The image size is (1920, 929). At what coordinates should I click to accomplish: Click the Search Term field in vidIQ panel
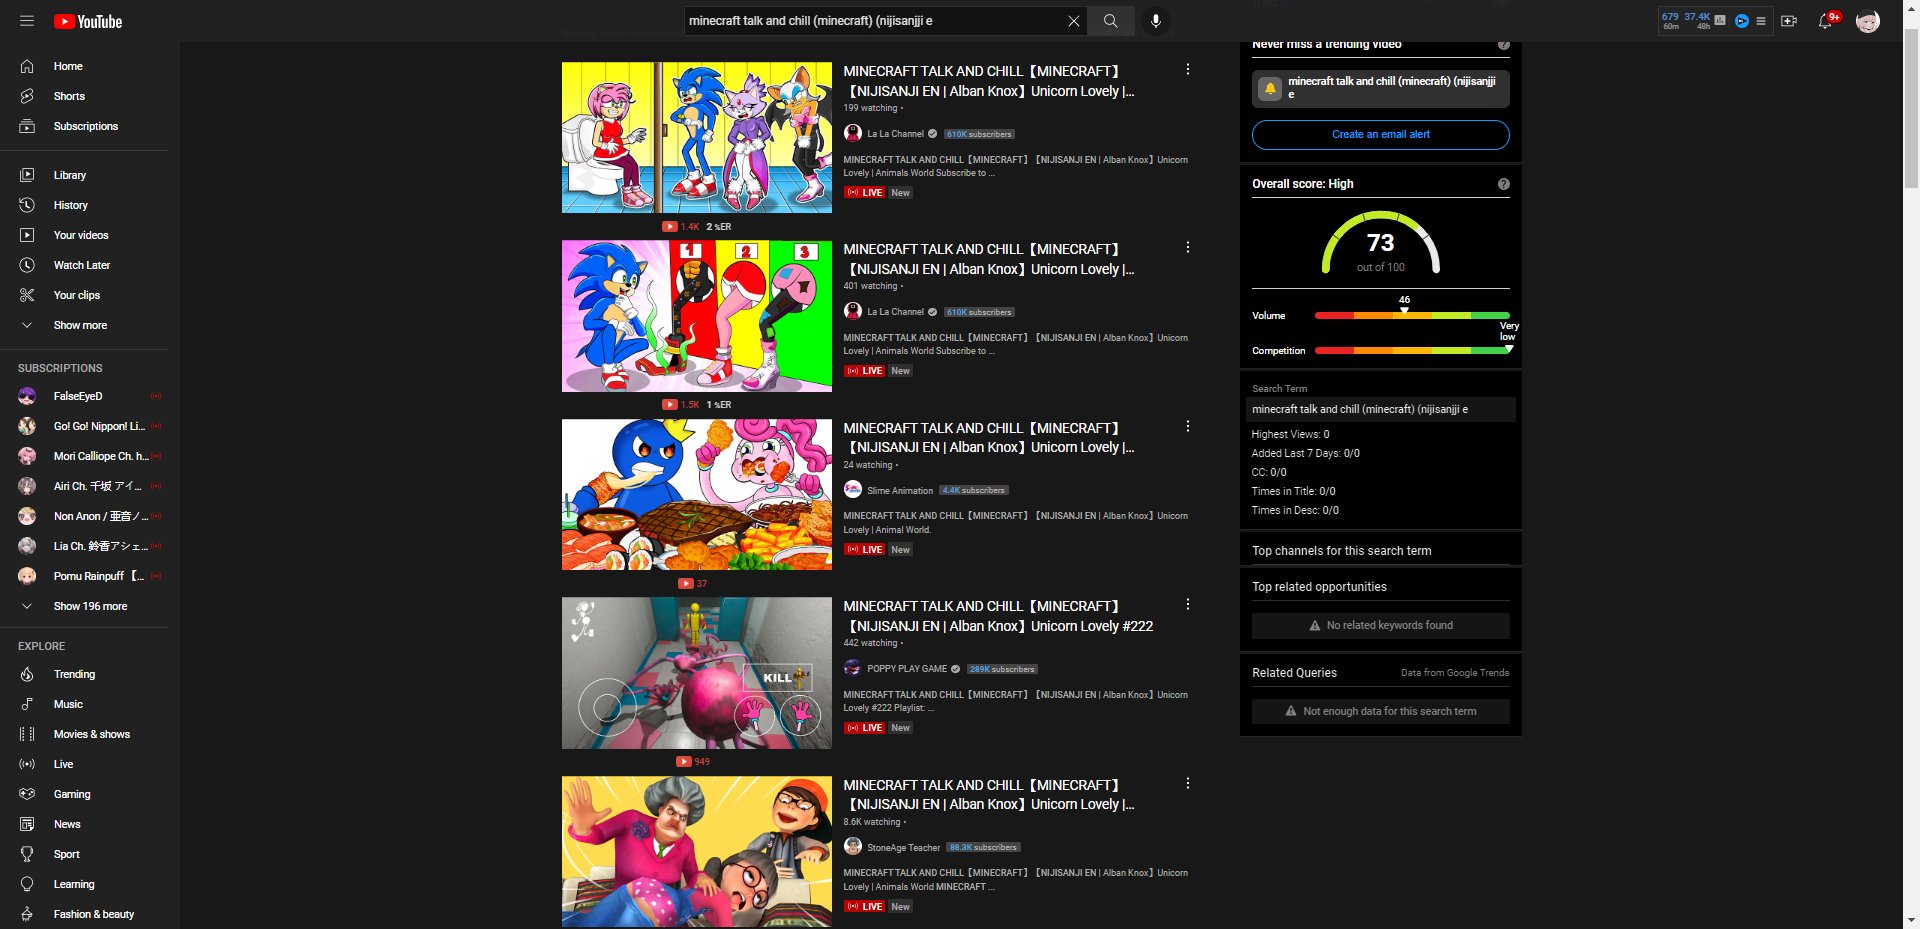tap(1381, 409)
